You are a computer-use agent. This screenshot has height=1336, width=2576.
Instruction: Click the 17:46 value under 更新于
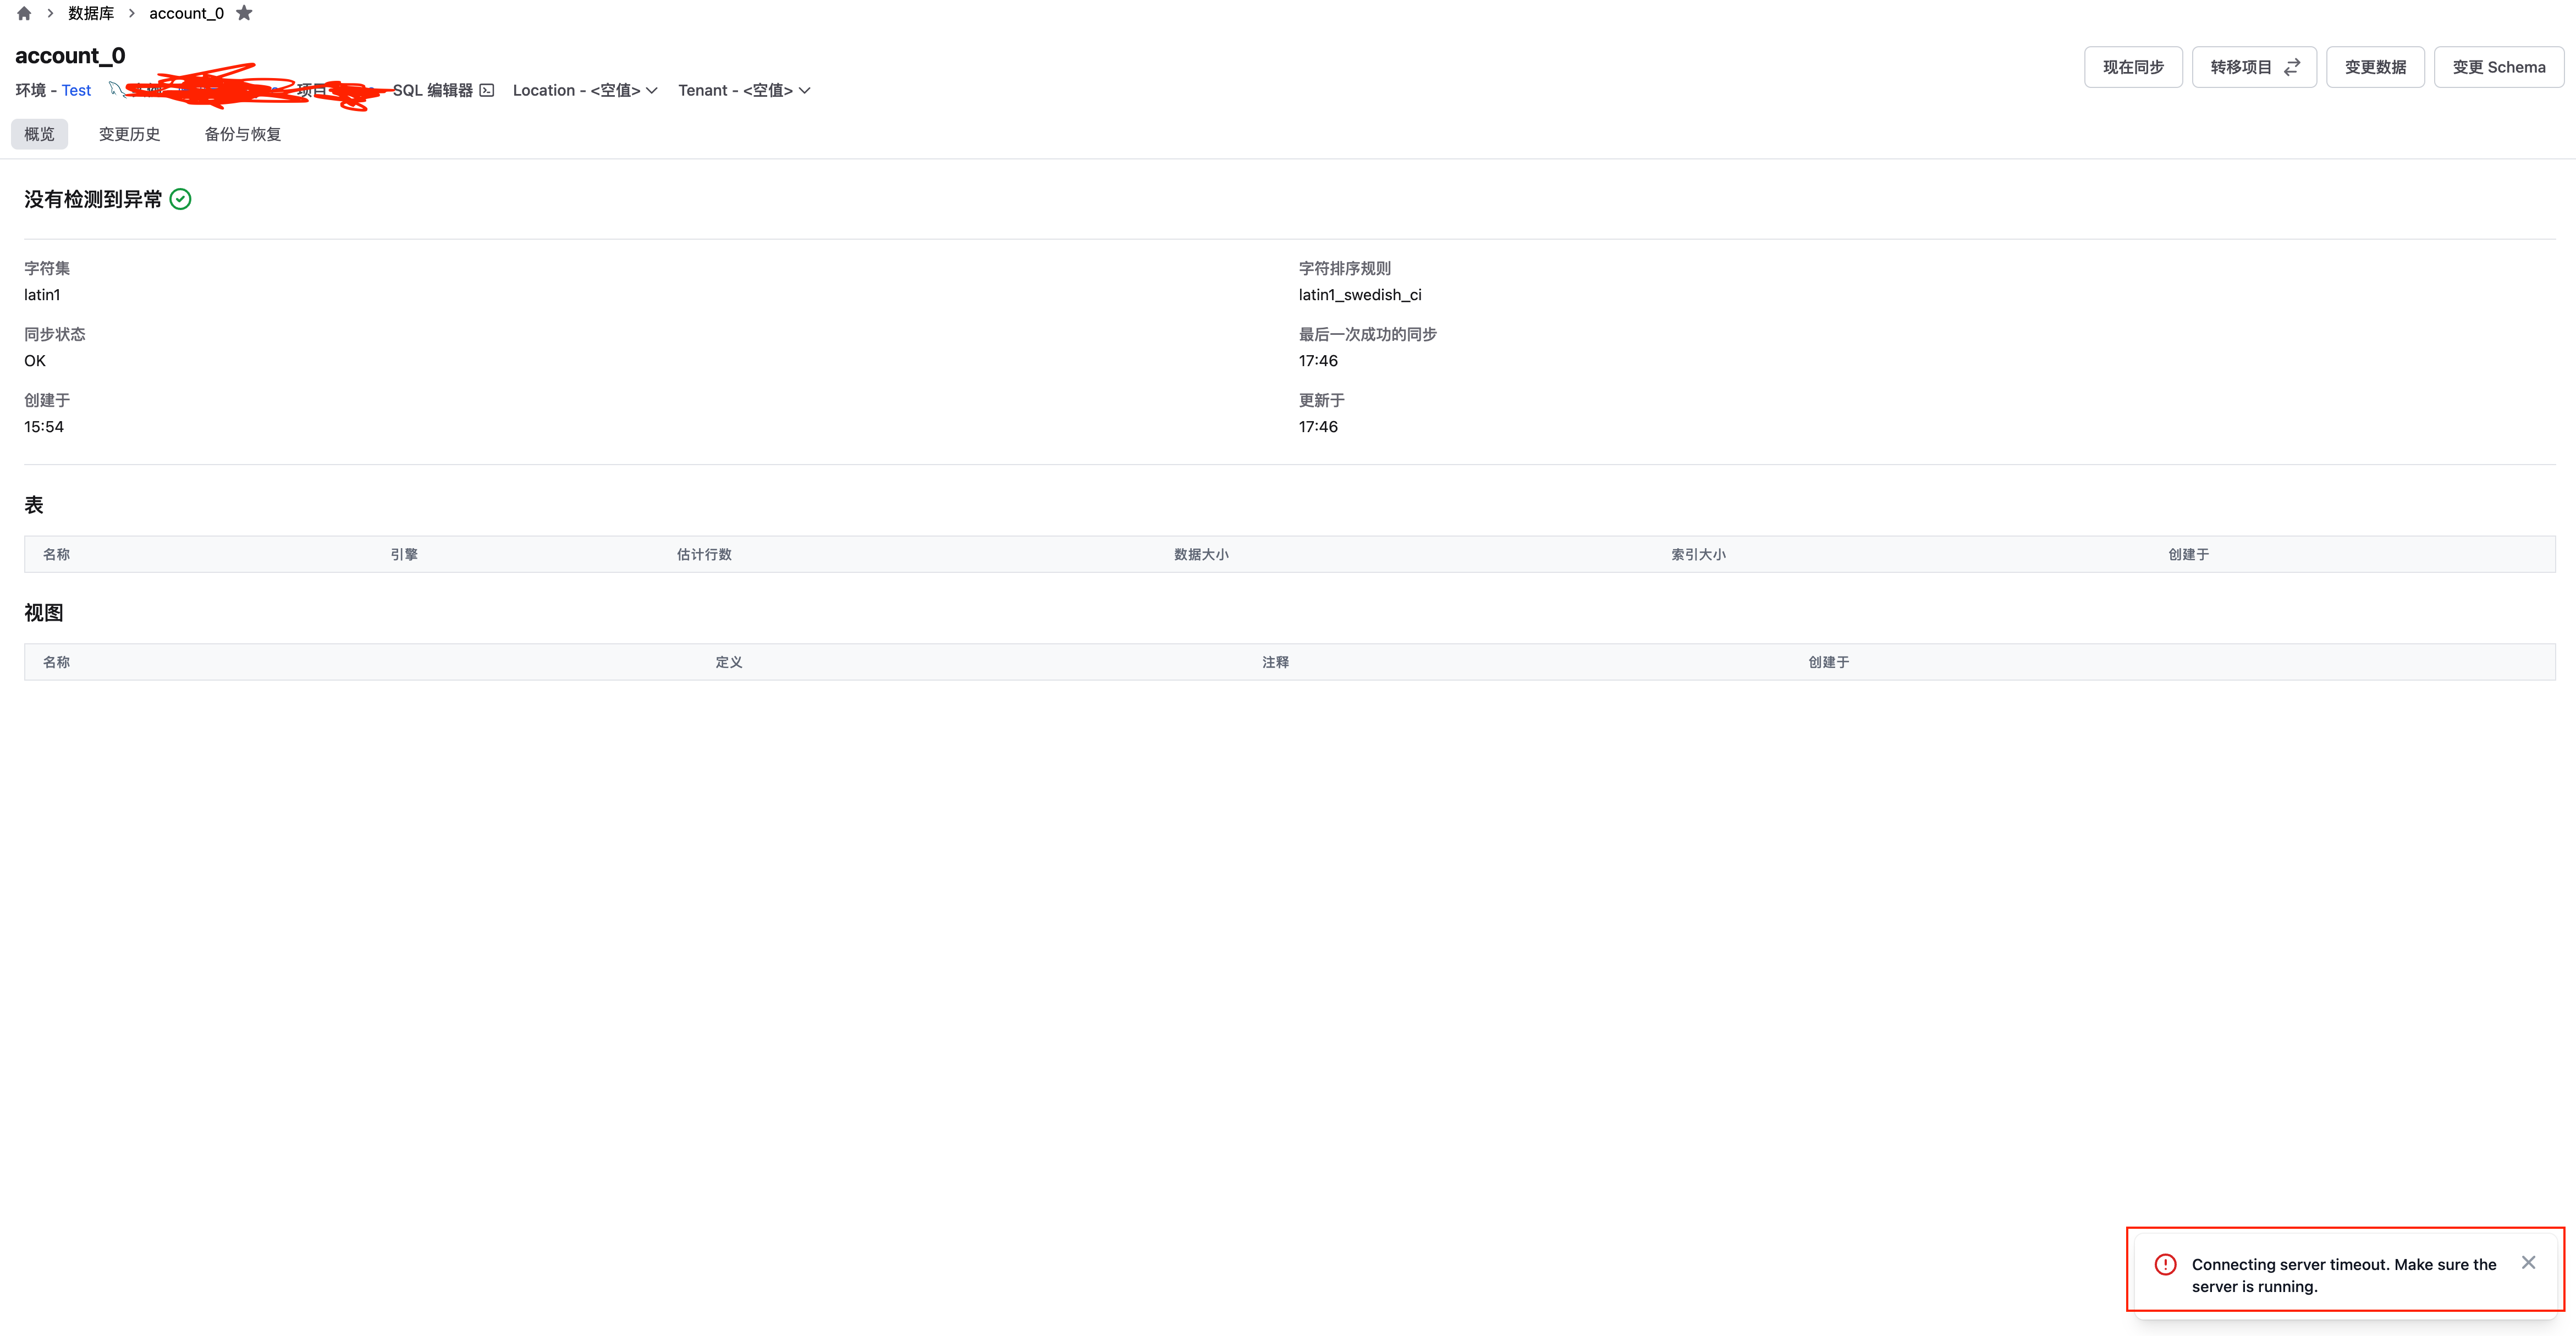[x=1318, y=427]
